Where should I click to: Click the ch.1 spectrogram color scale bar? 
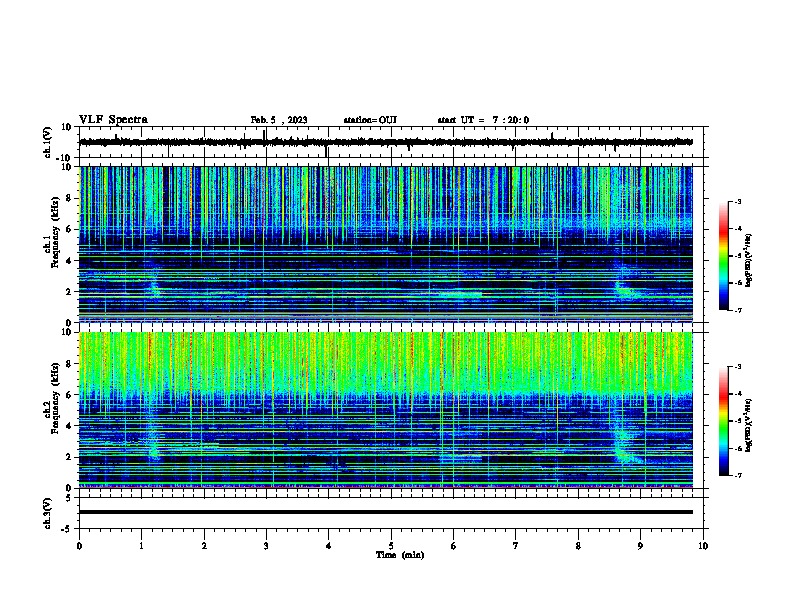point(724,256)
